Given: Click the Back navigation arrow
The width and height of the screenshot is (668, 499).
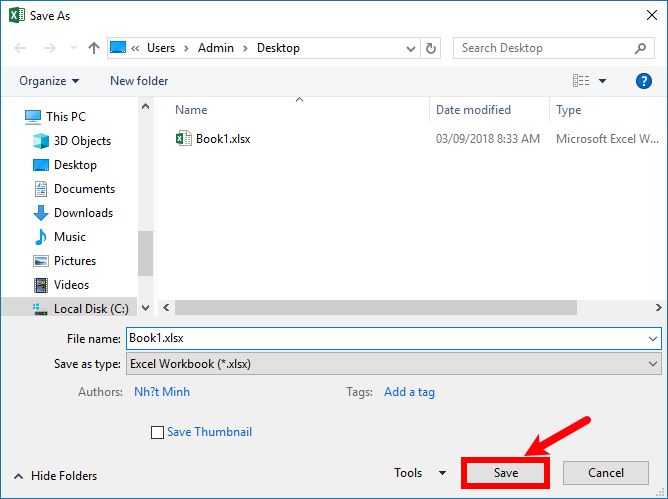Looking at the screenshot, I should (x=21, y=48).
